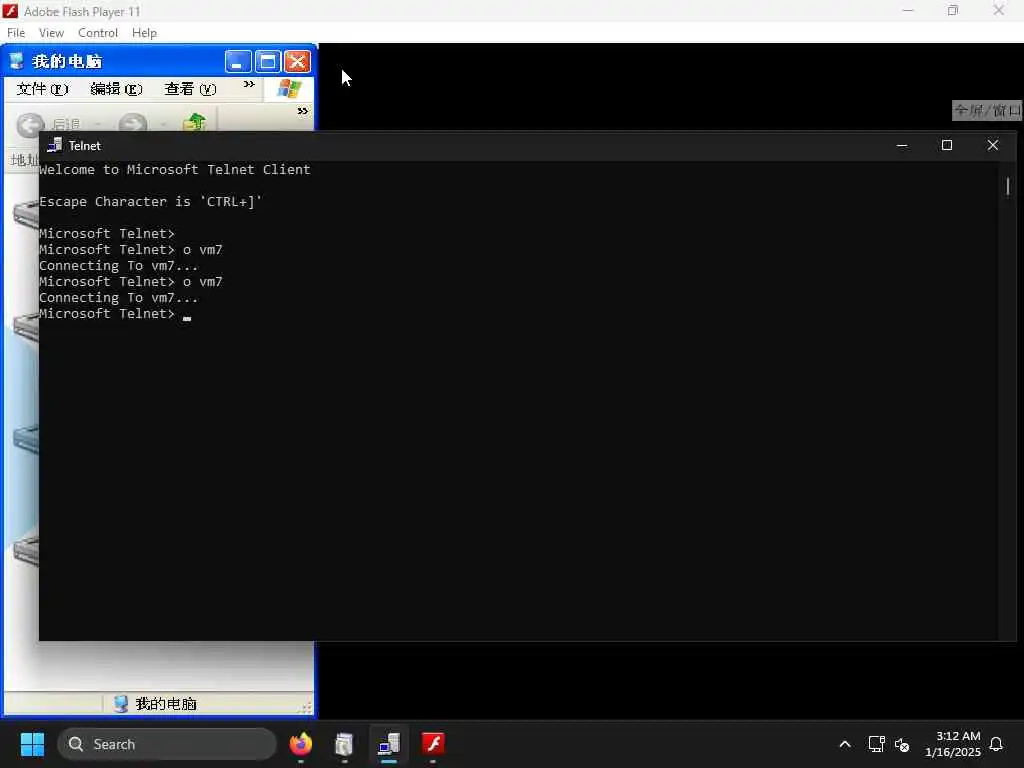1024x768 pixels.
Task: Click the Back arrow in 我的电脑 toolbar
Action: [x=30, y=124]
